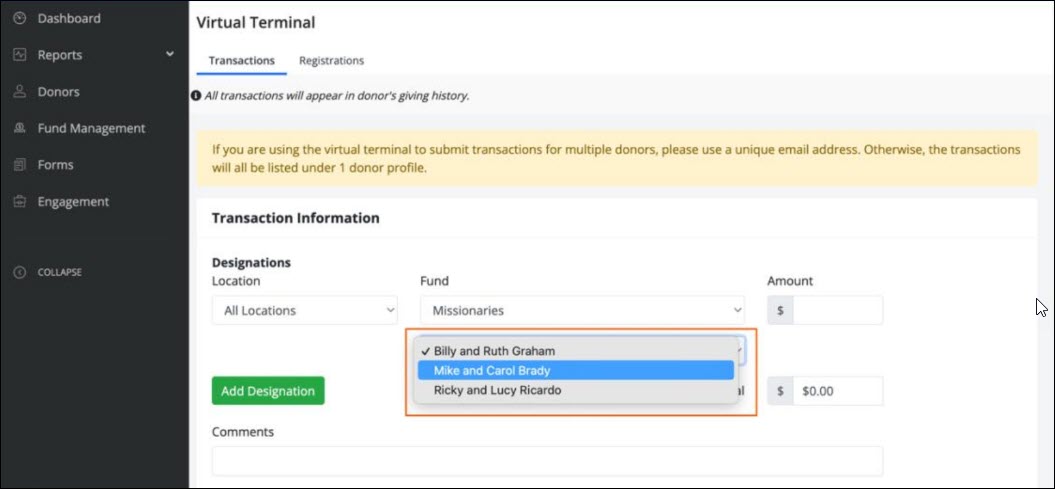Open the All Locations dropdown

(x=304, y=310)
